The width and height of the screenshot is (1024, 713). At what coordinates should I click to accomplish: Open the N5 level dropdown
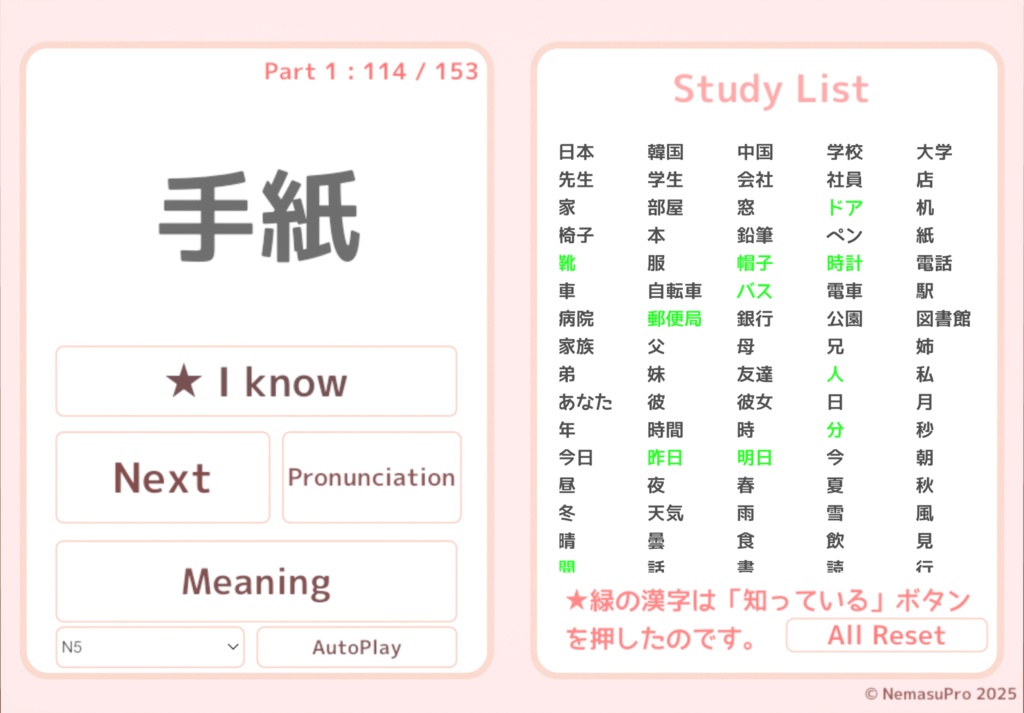click(x=149, y=647)
